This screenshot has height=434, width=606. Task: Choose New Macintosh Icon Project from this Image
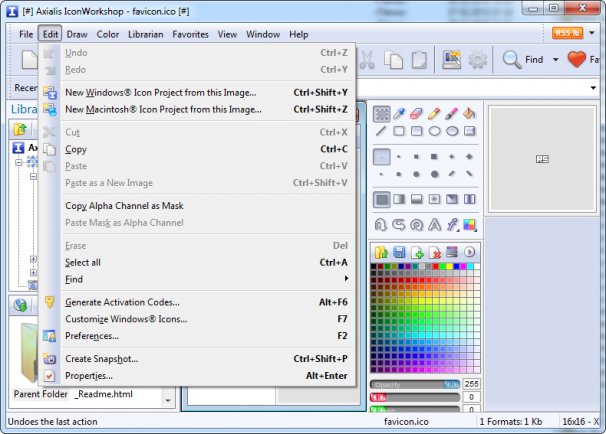tap(197, 110)
